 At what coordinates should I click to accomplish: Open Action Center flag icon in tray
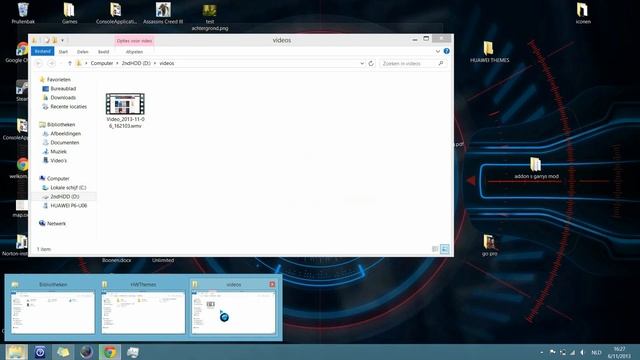[552, 352]
